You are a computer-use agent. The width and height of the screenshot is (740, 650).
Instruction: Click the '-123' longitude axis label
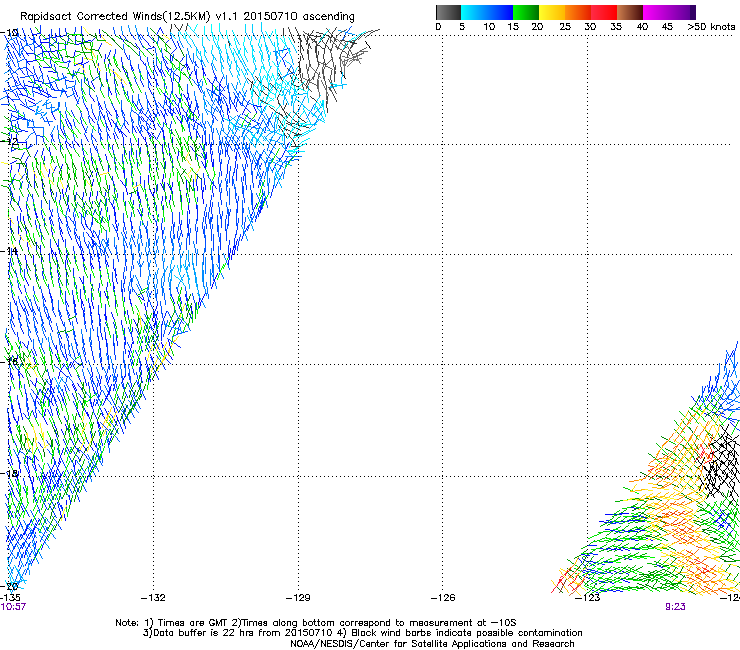(x=588, y=598)
